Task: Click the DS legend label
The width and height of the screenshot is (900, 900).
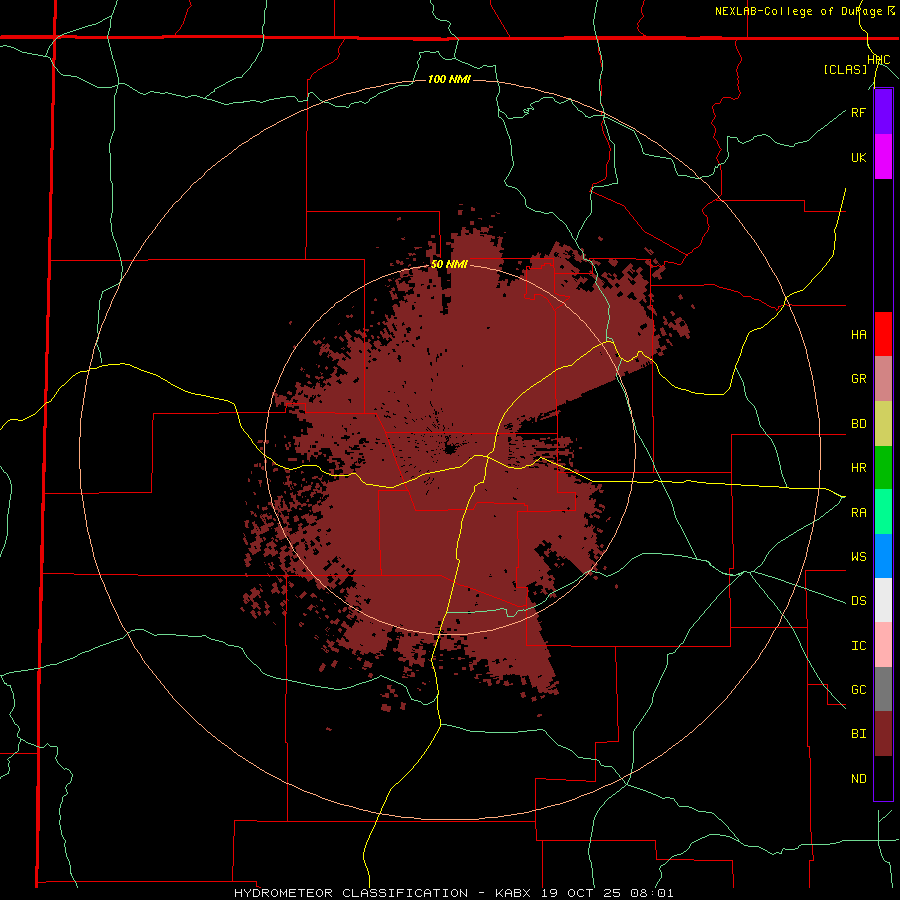Action: (x=858, y=601)
